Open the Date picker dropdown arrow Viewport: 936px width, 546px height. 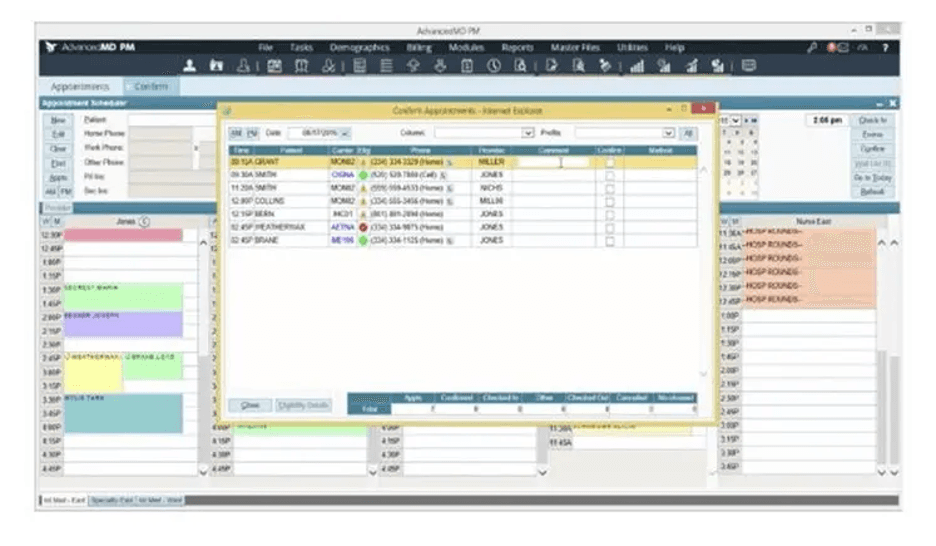coord(345,132)
